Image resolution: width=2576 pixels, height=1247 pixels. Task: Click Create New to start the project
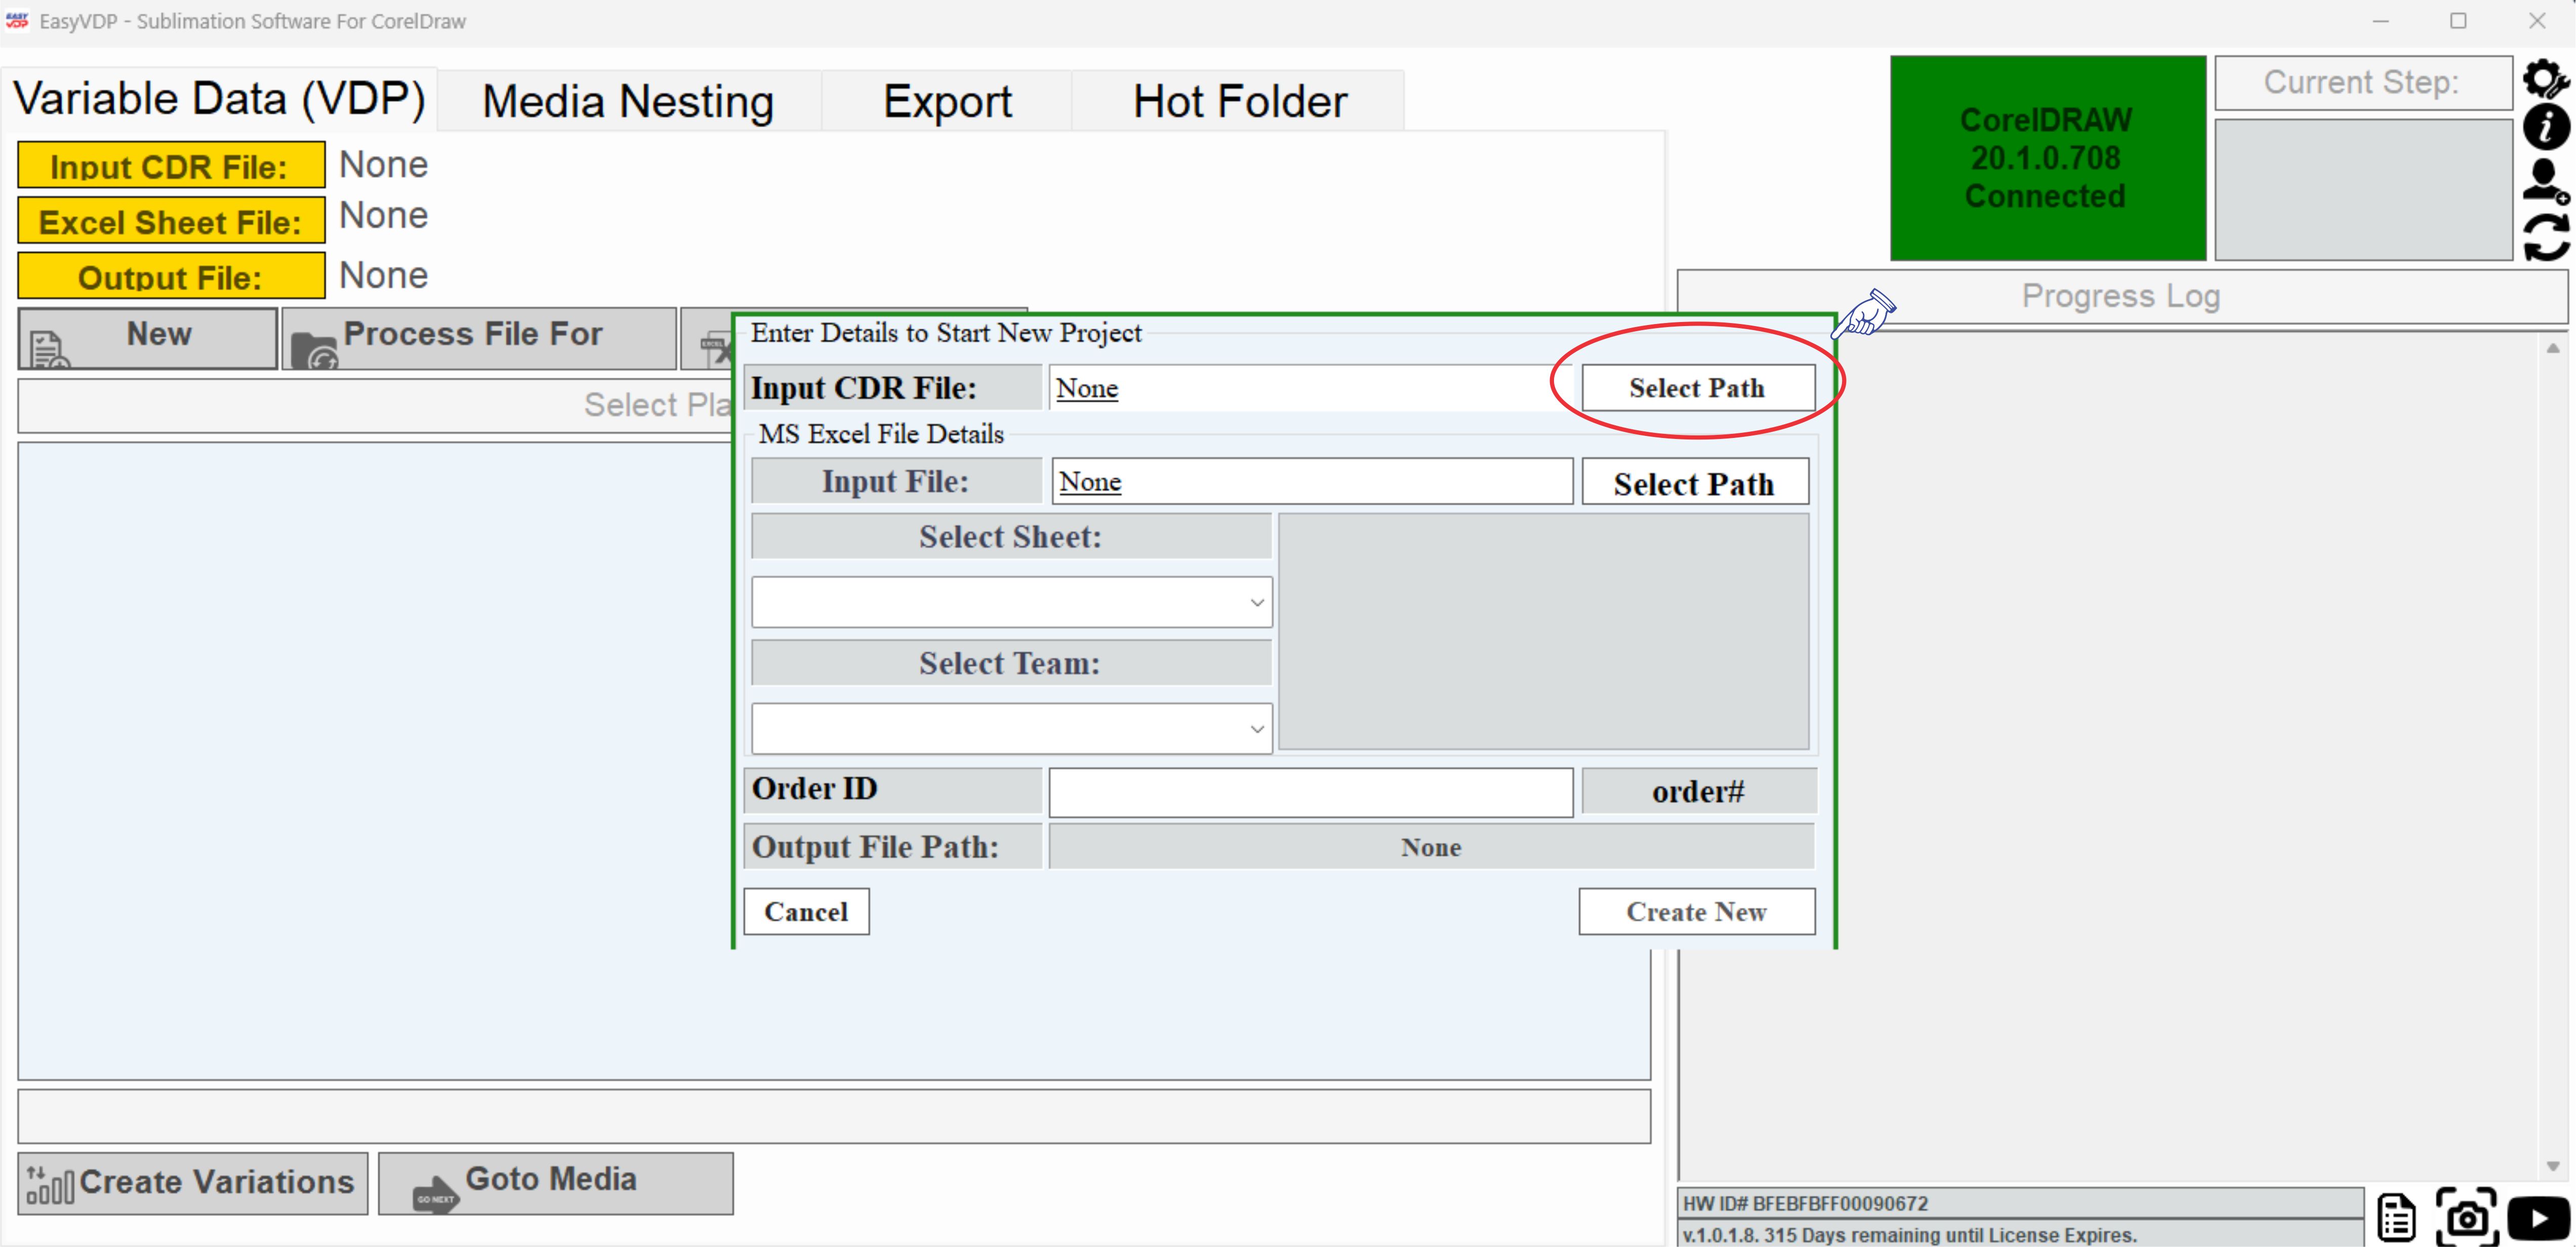coord(1696,911)
